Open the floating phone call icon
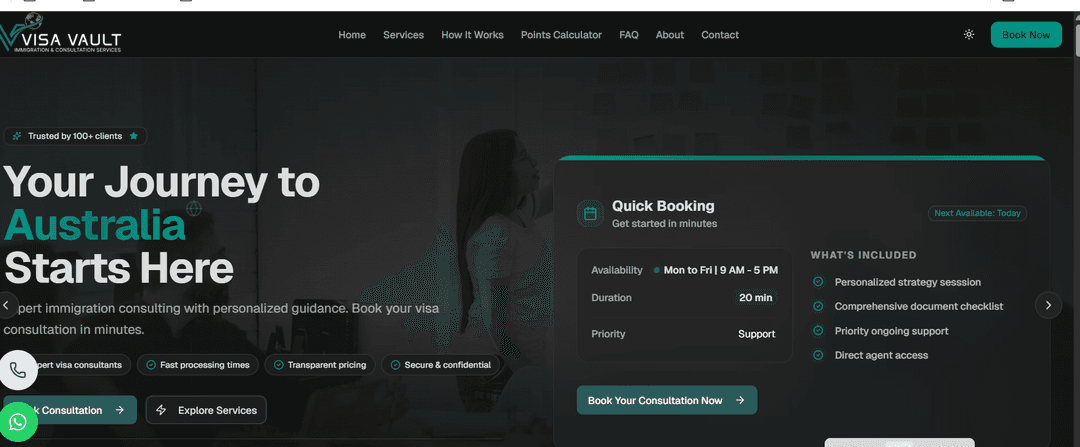Viewport: 1080px width, 447px height. tap(18, 371)
